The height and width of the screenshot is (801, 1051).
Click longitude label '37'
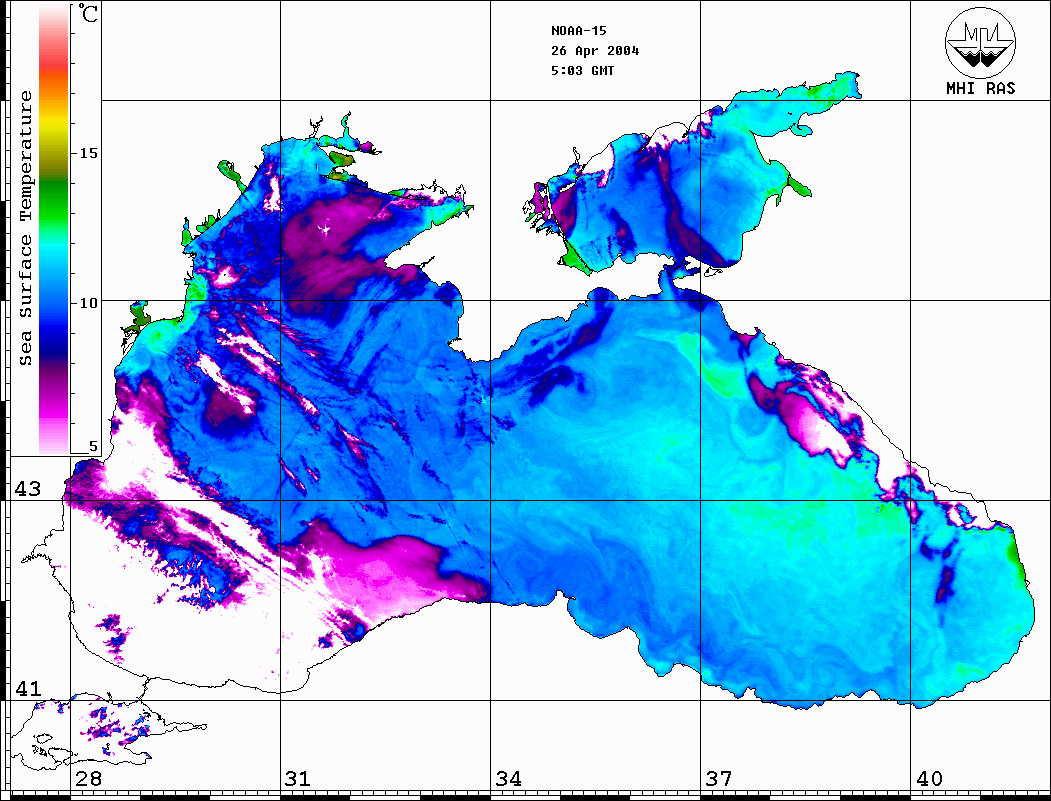pyautogui.click(x=719, y=778)
